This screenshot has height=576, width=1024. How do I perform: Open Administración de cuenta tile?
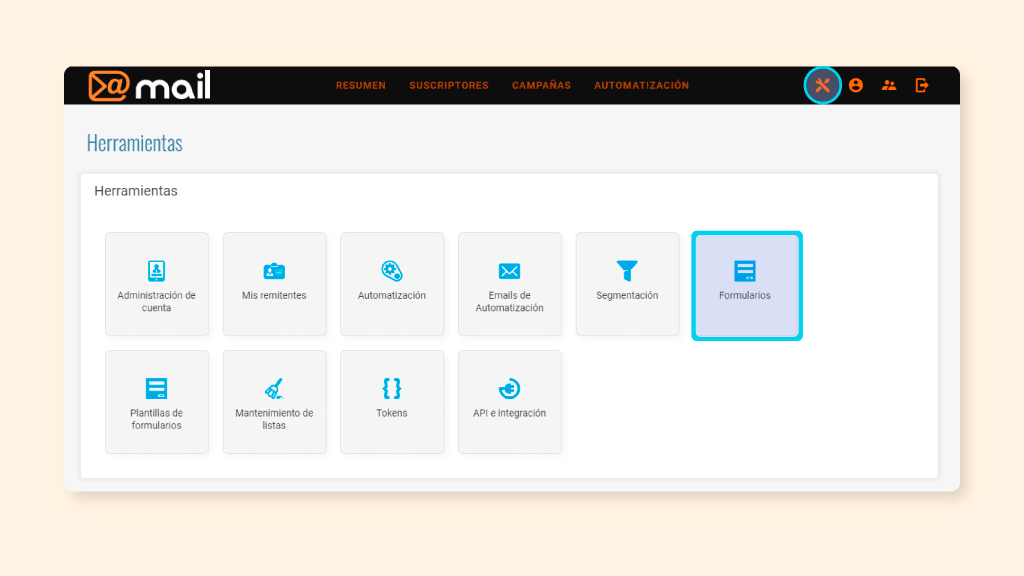click(157, 284)
